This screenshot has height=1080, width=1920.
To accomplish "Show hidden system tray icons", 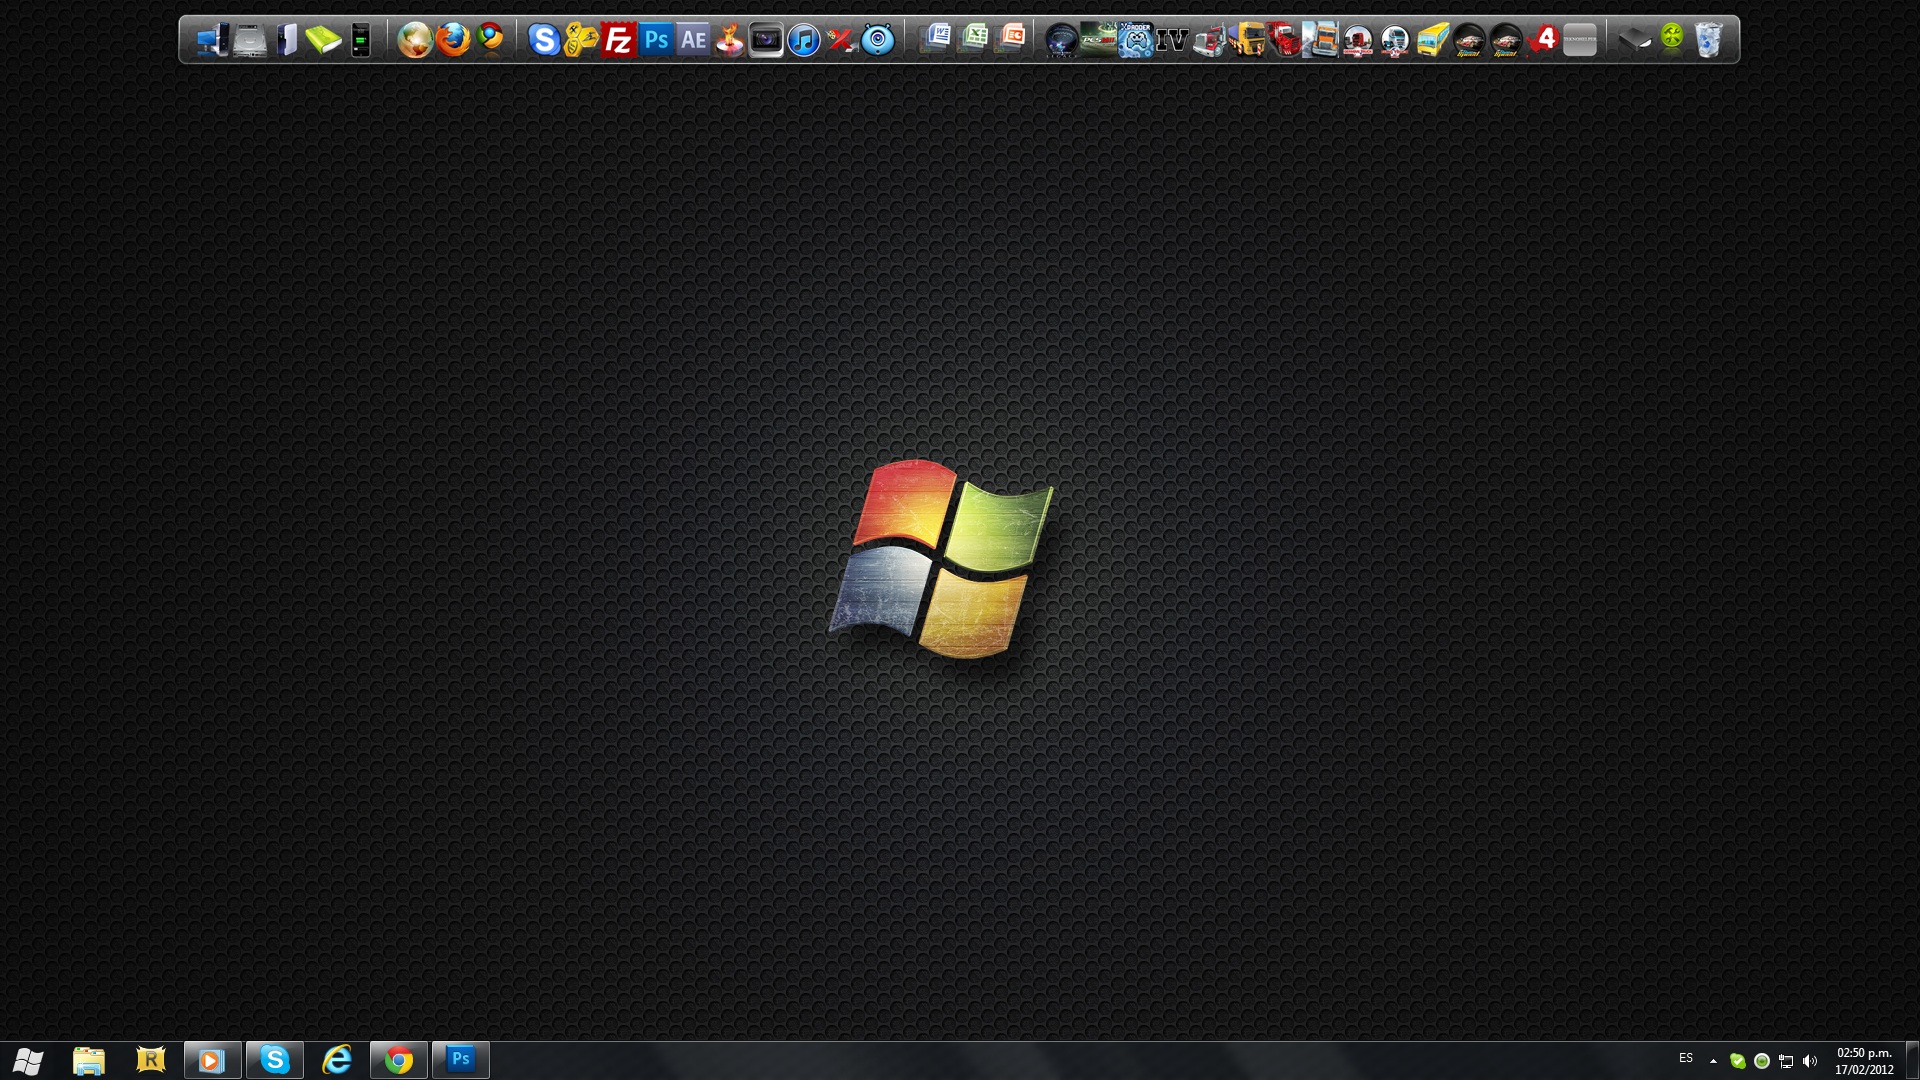I will pyautogui.click(x=1713, y=1060).
